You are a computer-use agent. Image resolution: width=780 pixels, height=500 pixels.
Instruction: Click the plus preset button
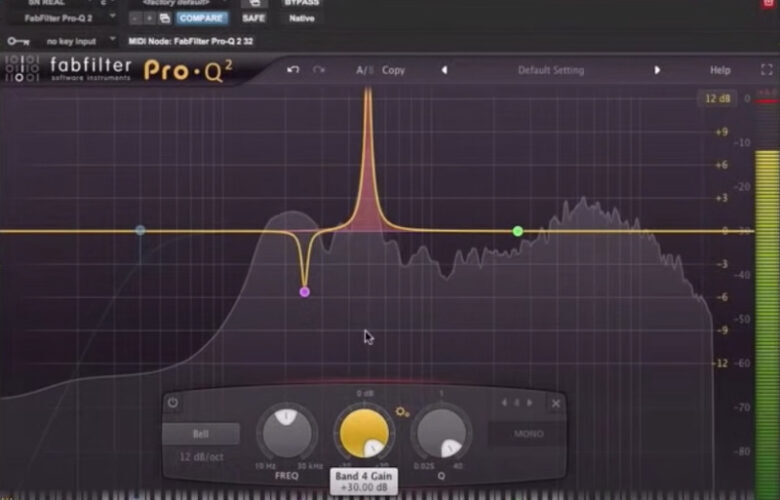[x=149, y=18]
